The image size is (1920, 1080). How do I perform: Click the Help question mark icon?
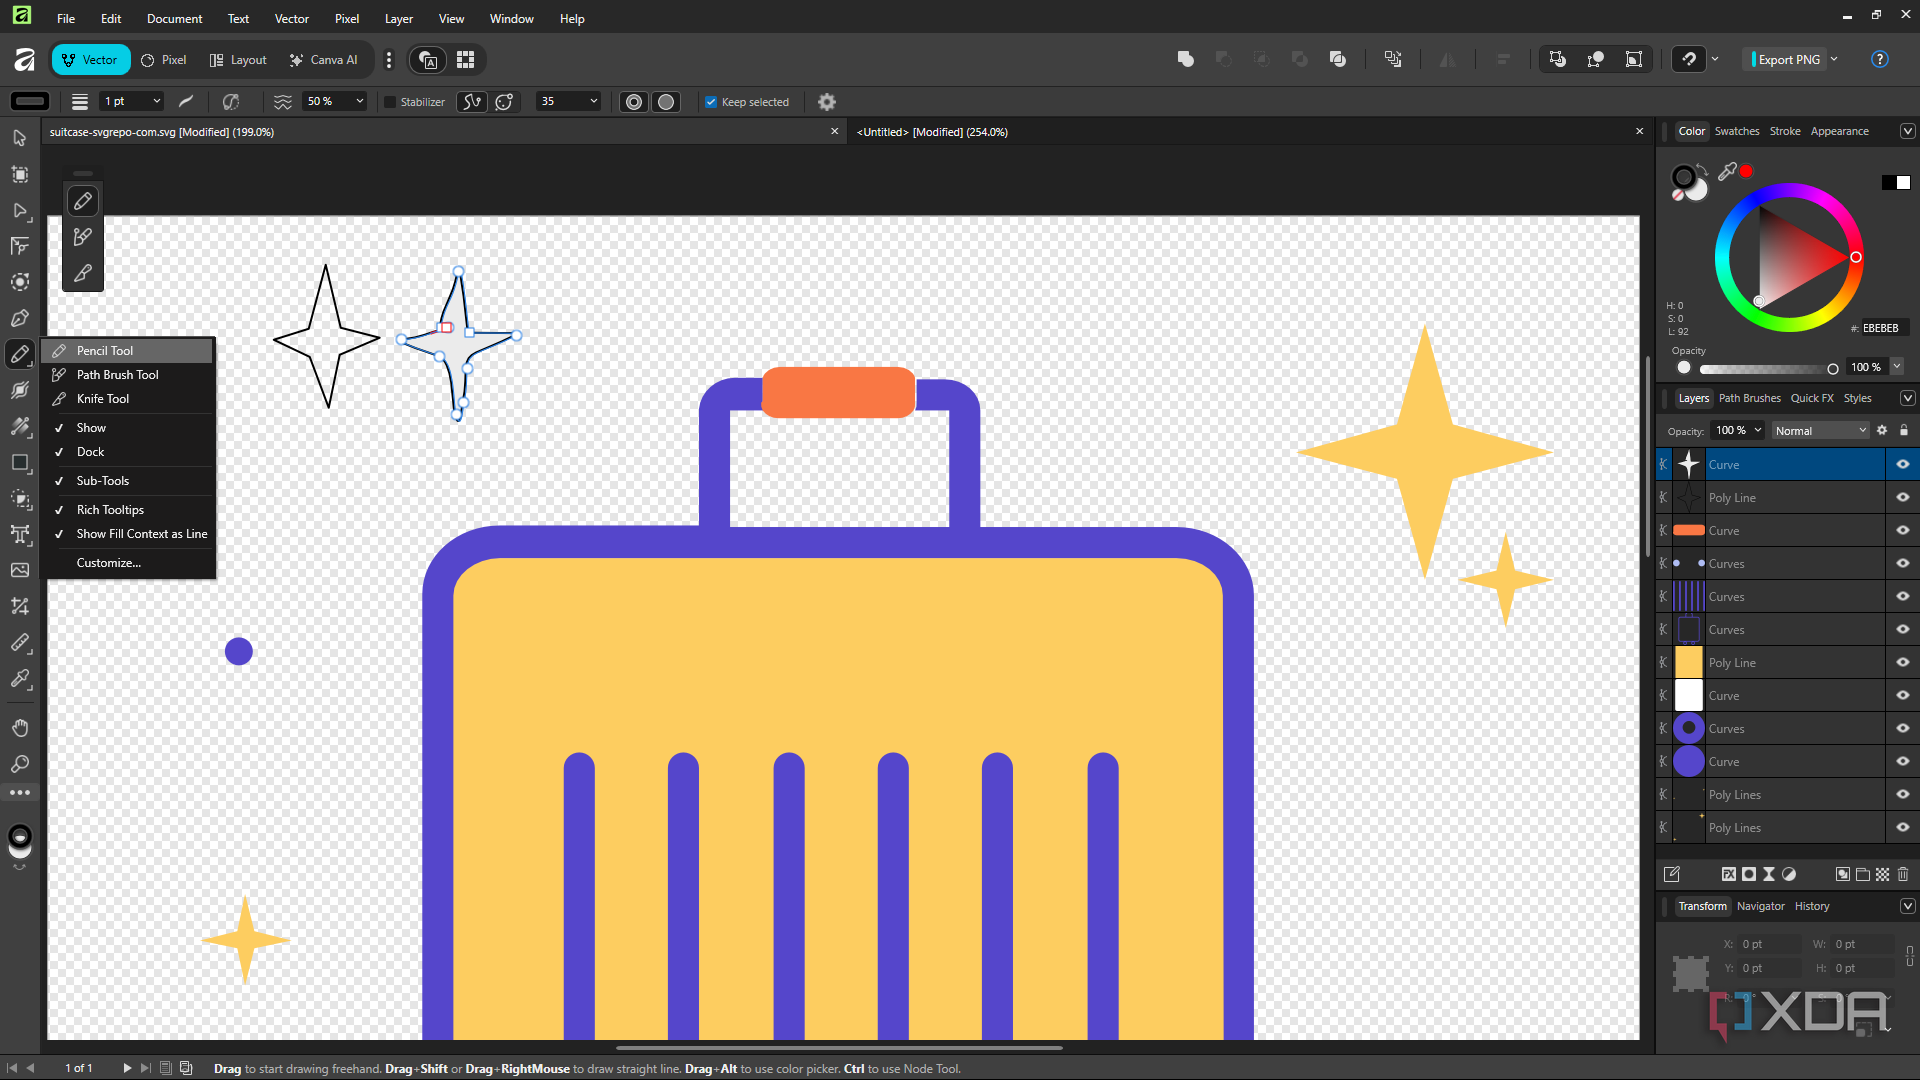(x=1880, y=60)
